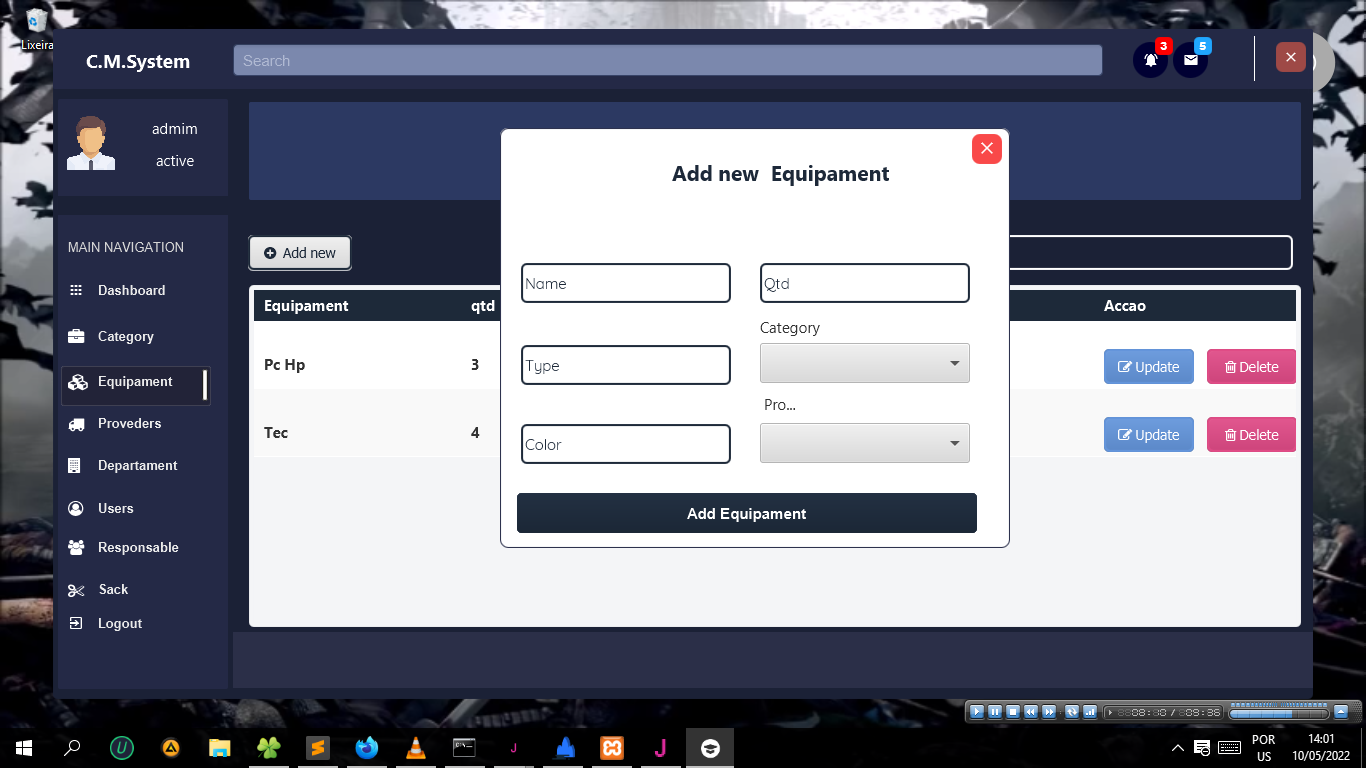The width and height of the screenshot is (1366, 768).
Task: Open the XAMPP taskbar icon
Action: 612,747
